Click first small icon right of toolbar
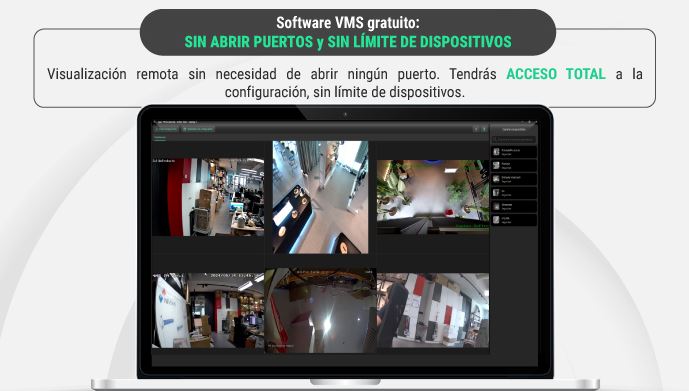 (476, 129)
